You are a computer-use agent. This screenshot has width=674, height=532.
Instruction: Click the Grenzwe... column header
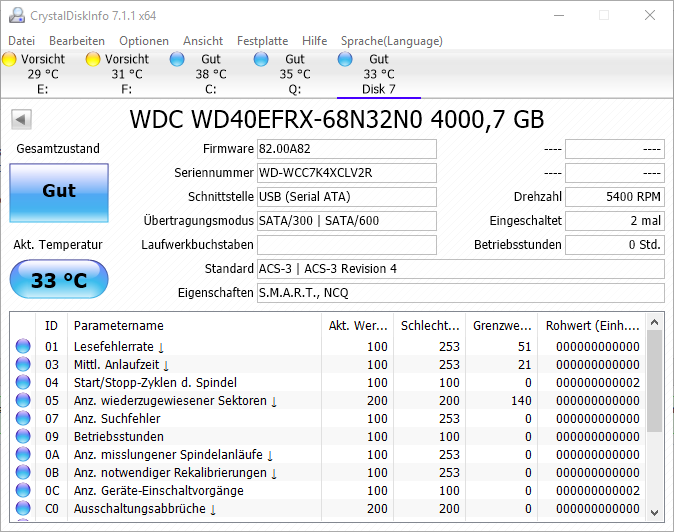[x=502, y=325]
